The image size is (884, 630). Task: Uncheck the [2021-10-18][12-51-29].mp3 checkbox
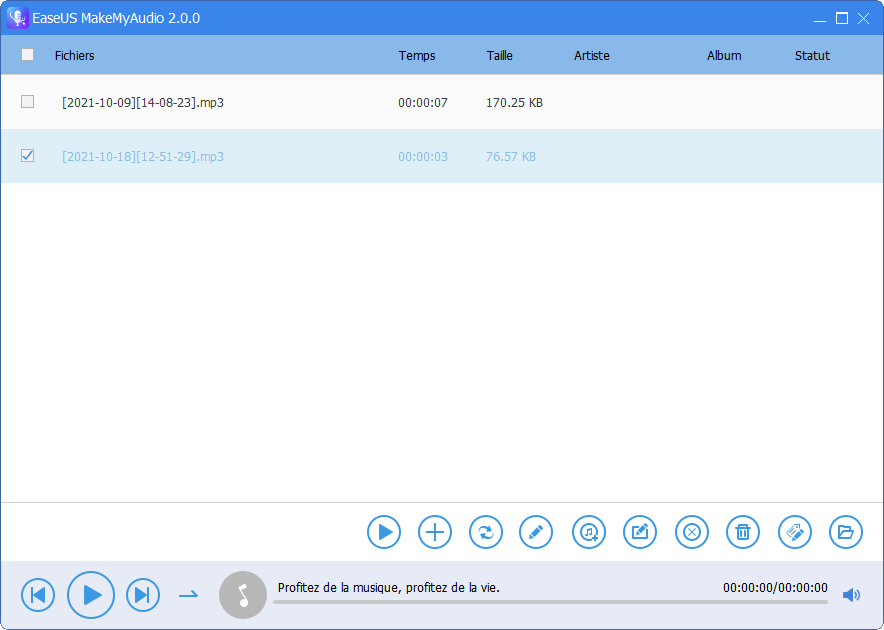pos(27,156)
